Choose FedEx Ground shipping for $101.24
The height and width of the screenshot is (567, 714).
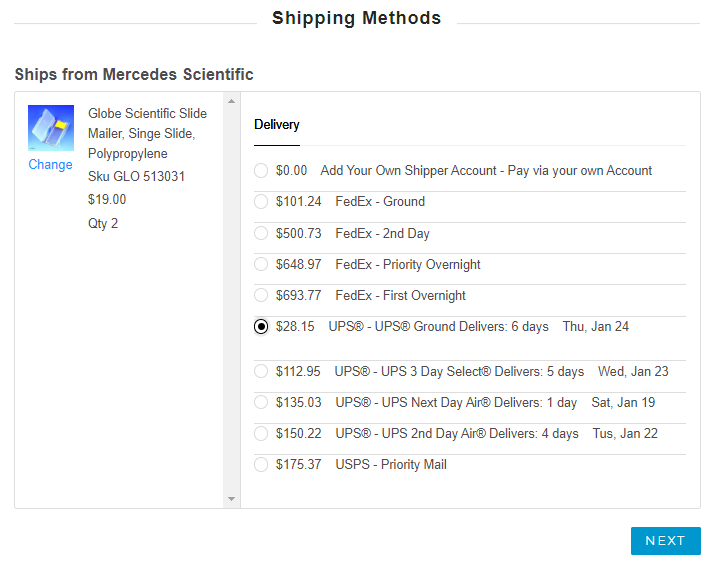[261, 202]
